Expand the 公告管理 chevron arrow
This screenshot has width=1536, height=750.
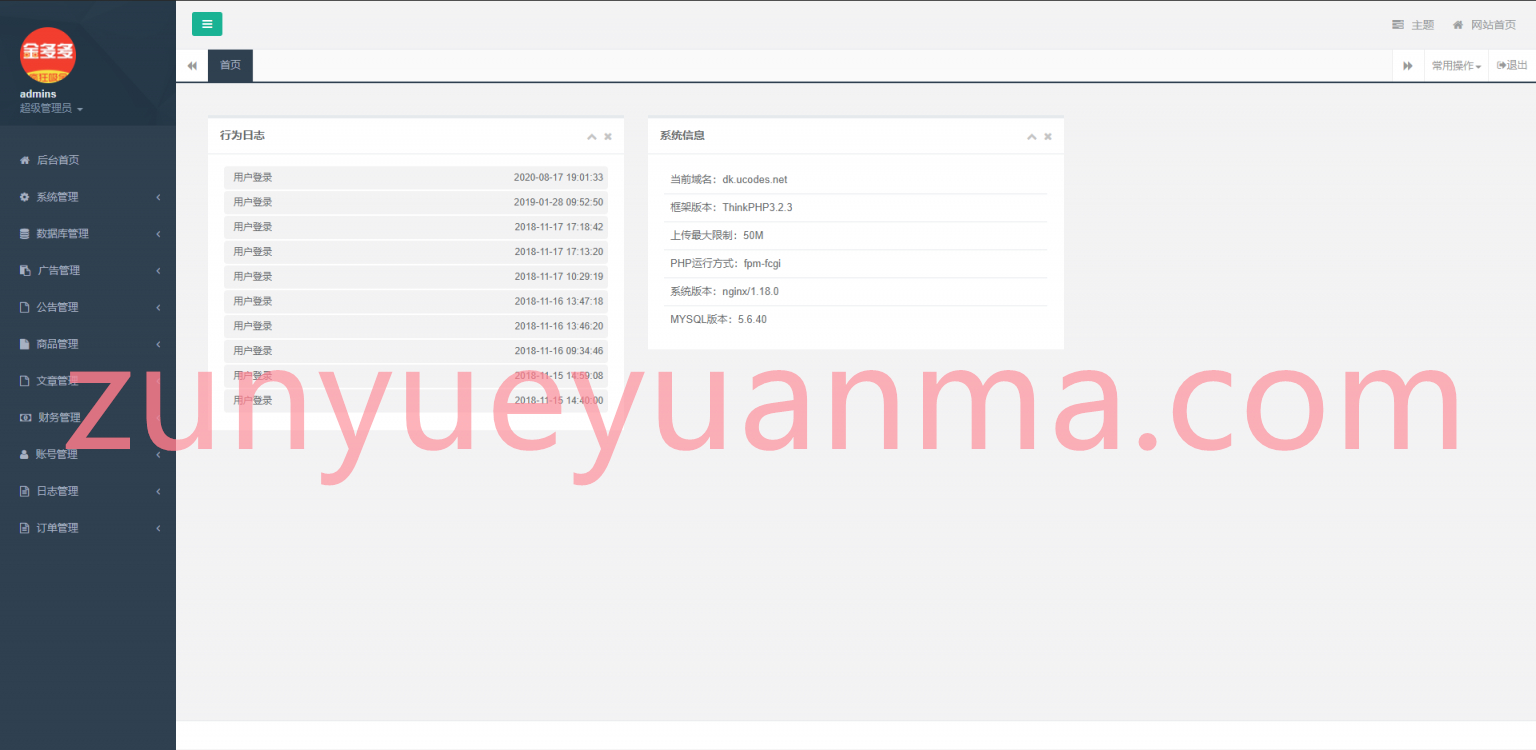point(158,307)
